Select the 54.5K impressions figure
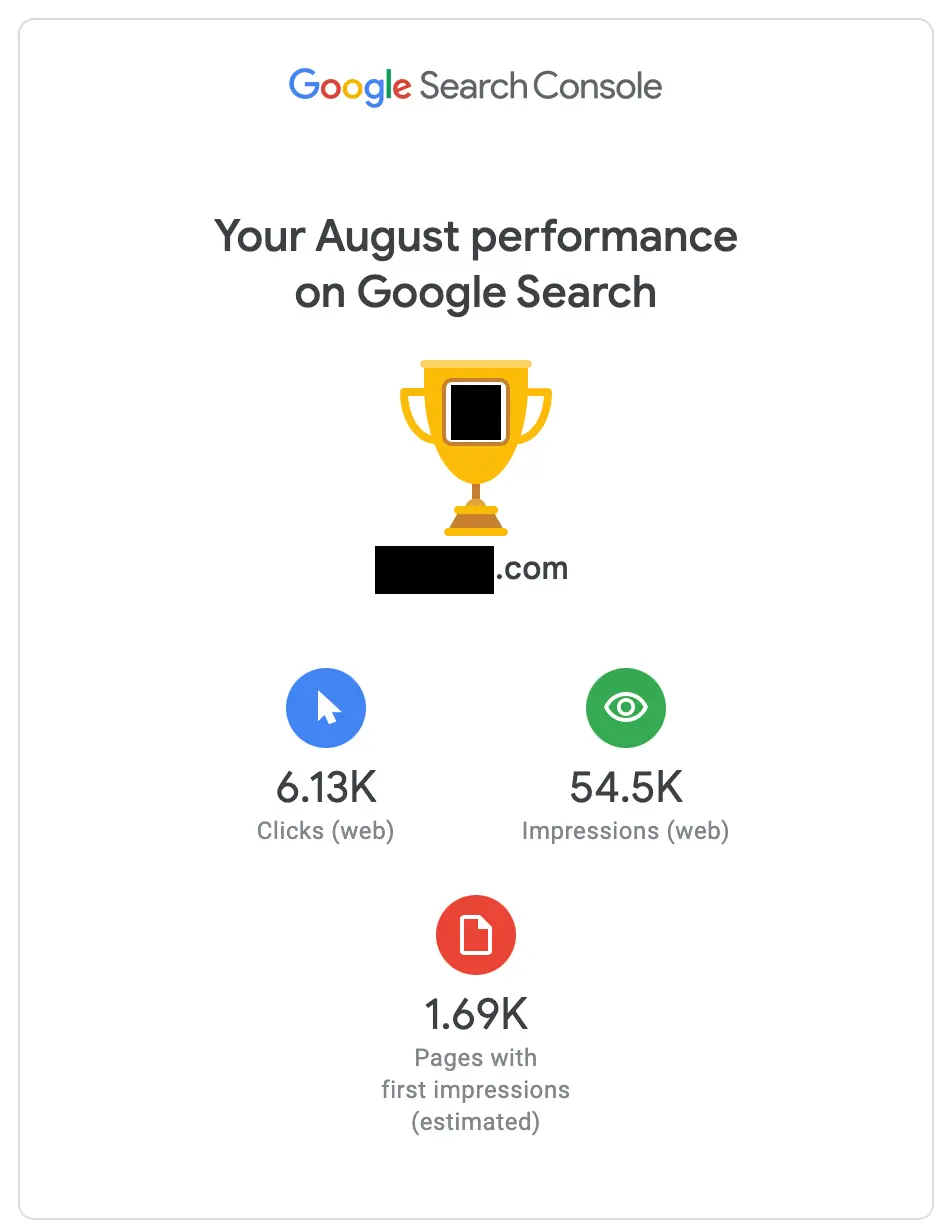952x1232 pixels. tap(626, 789)
